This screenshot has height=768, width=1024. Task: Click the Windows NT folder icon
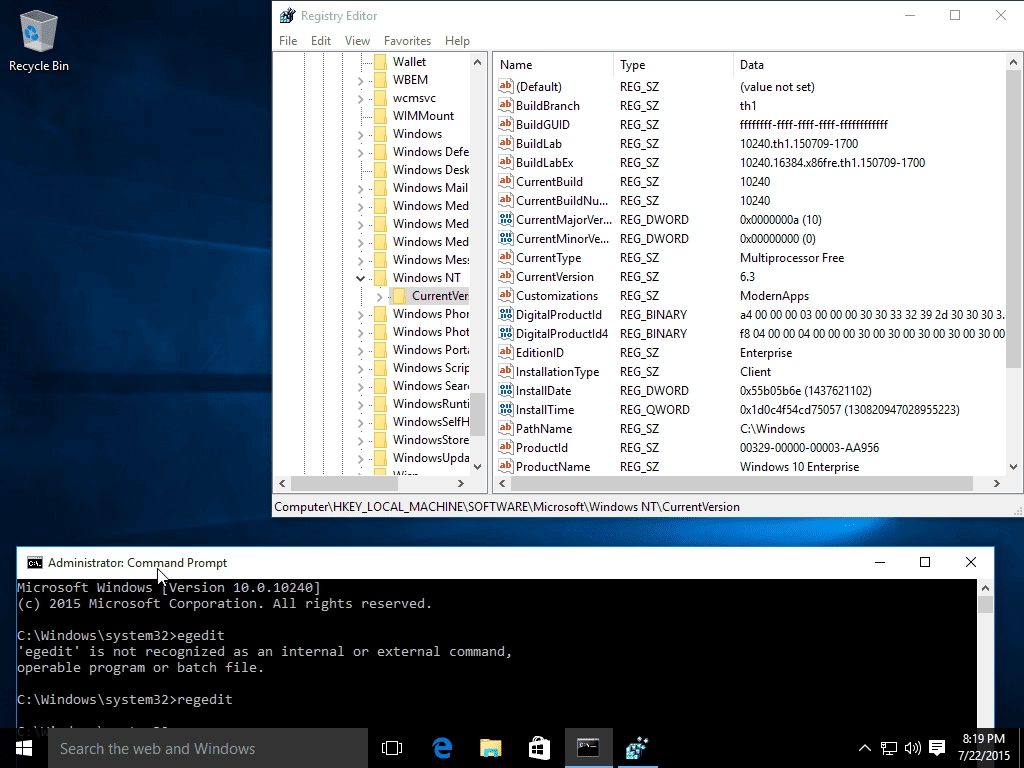pos(380,278)
